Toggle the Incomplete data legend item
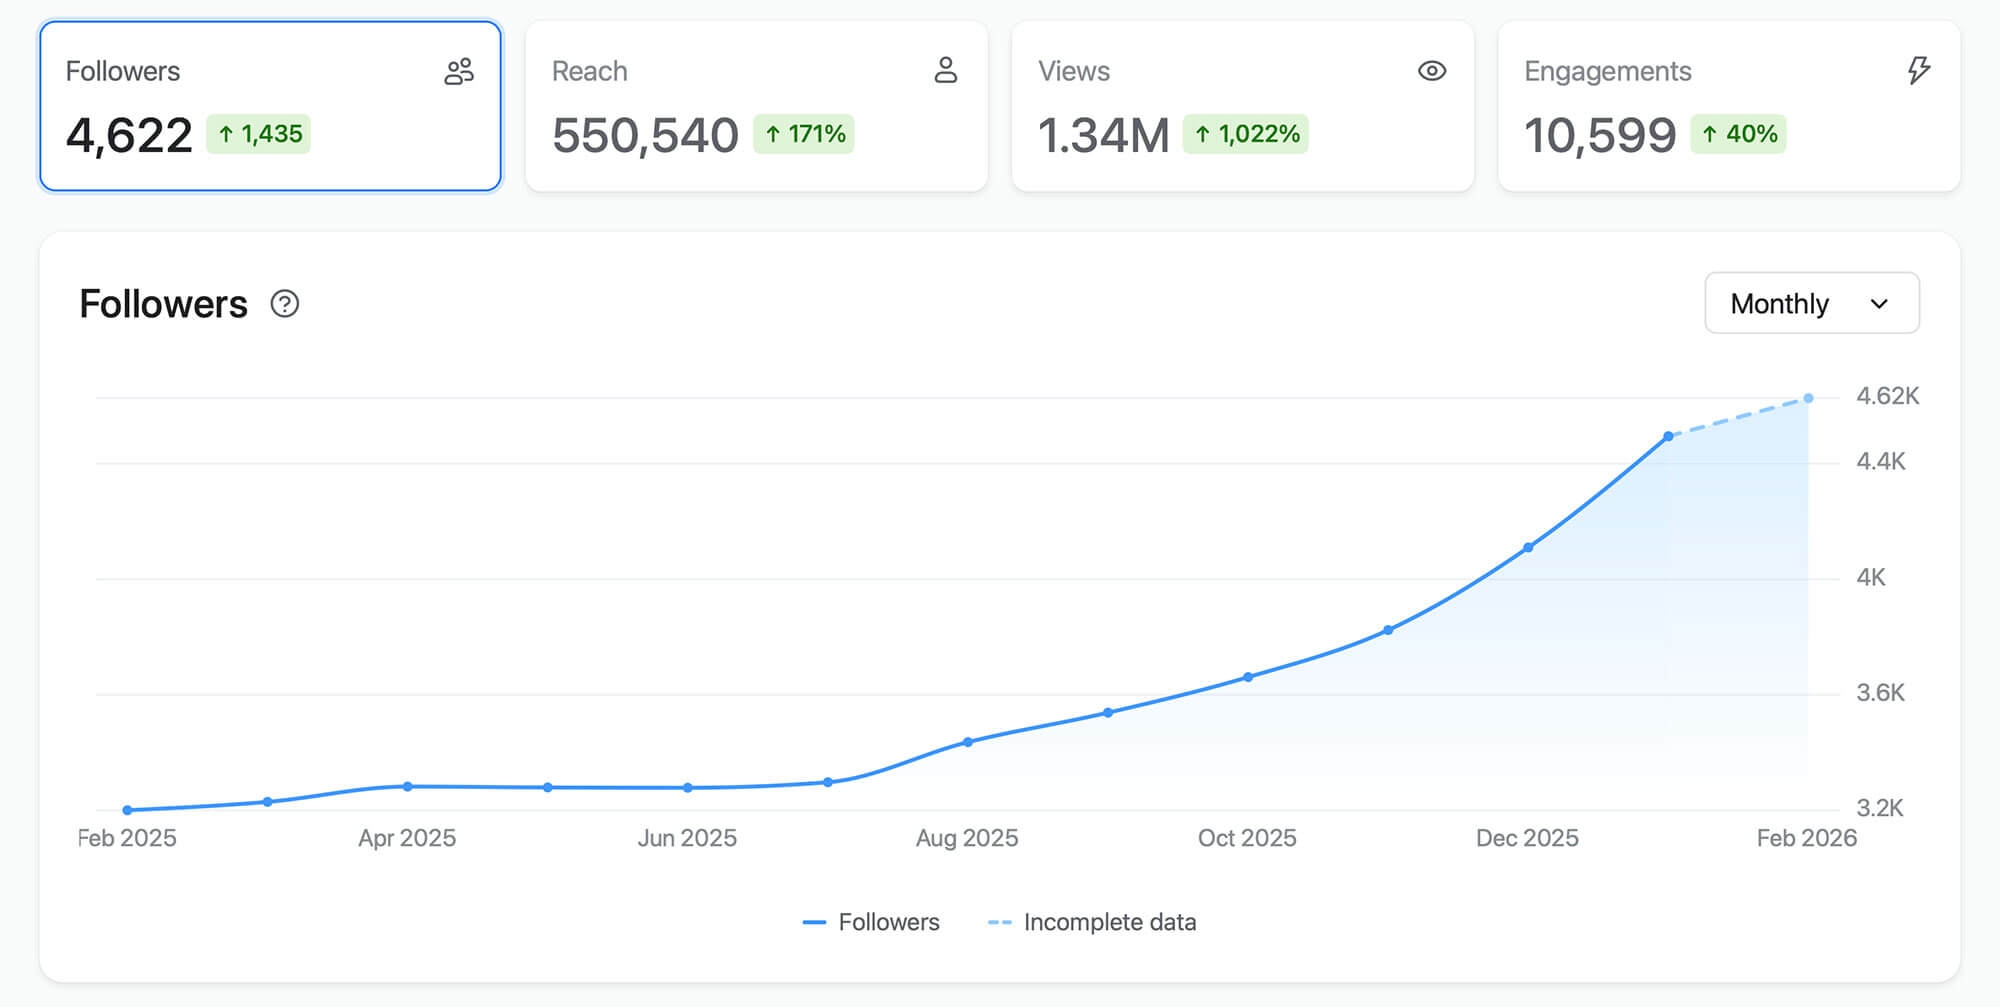 pos(1092,922)
